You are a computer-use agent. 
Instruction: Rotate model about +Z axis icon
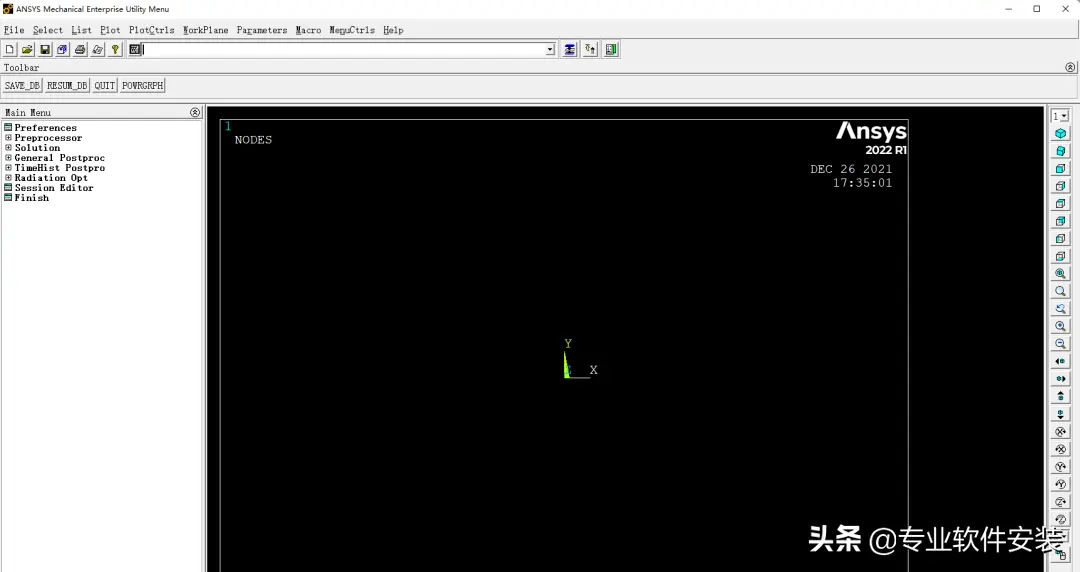[1061, 502]
